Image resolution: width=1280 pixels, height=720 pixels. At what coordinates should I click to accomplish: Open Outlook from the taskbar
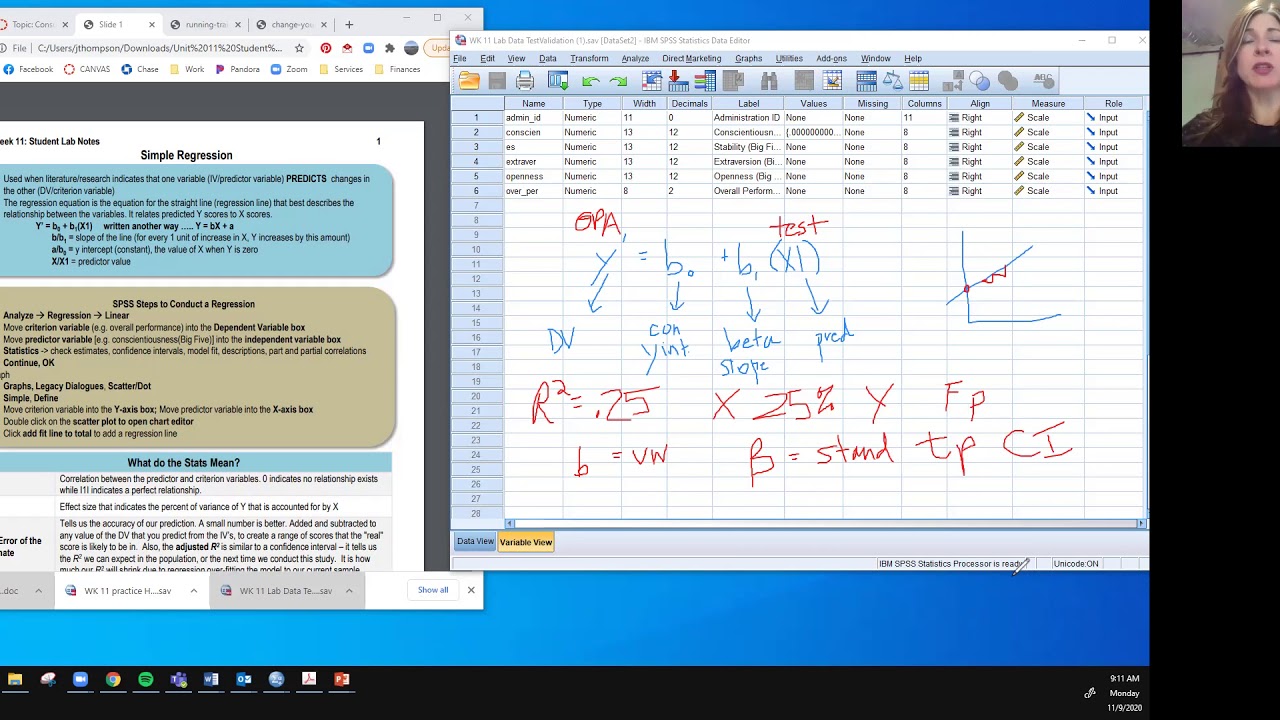pos(244,680)
